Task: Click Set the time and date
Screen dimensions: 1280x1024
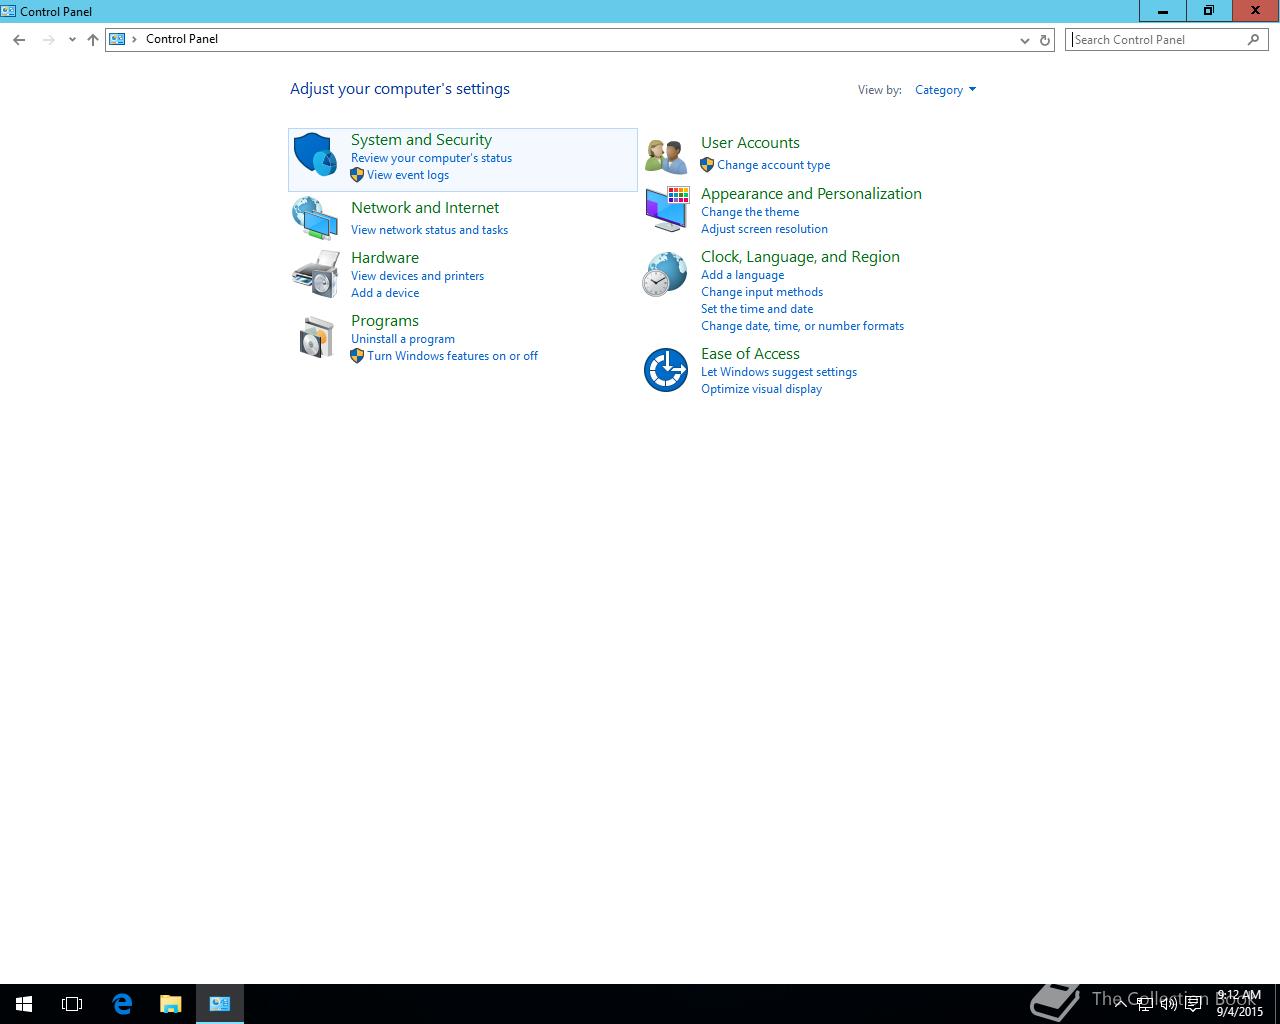Action: pos(757,309)
